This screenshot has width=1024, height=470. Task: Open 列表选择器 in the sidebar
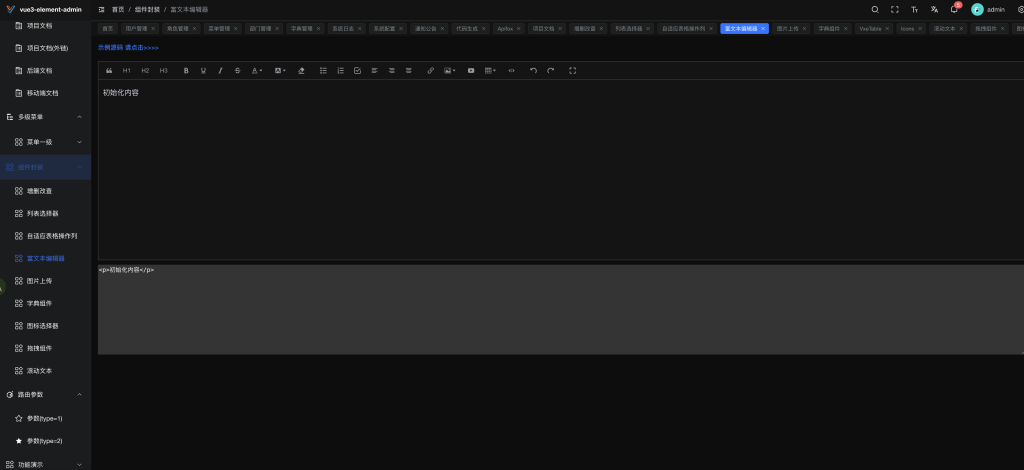pyautogui.click(x=45, y=213)
